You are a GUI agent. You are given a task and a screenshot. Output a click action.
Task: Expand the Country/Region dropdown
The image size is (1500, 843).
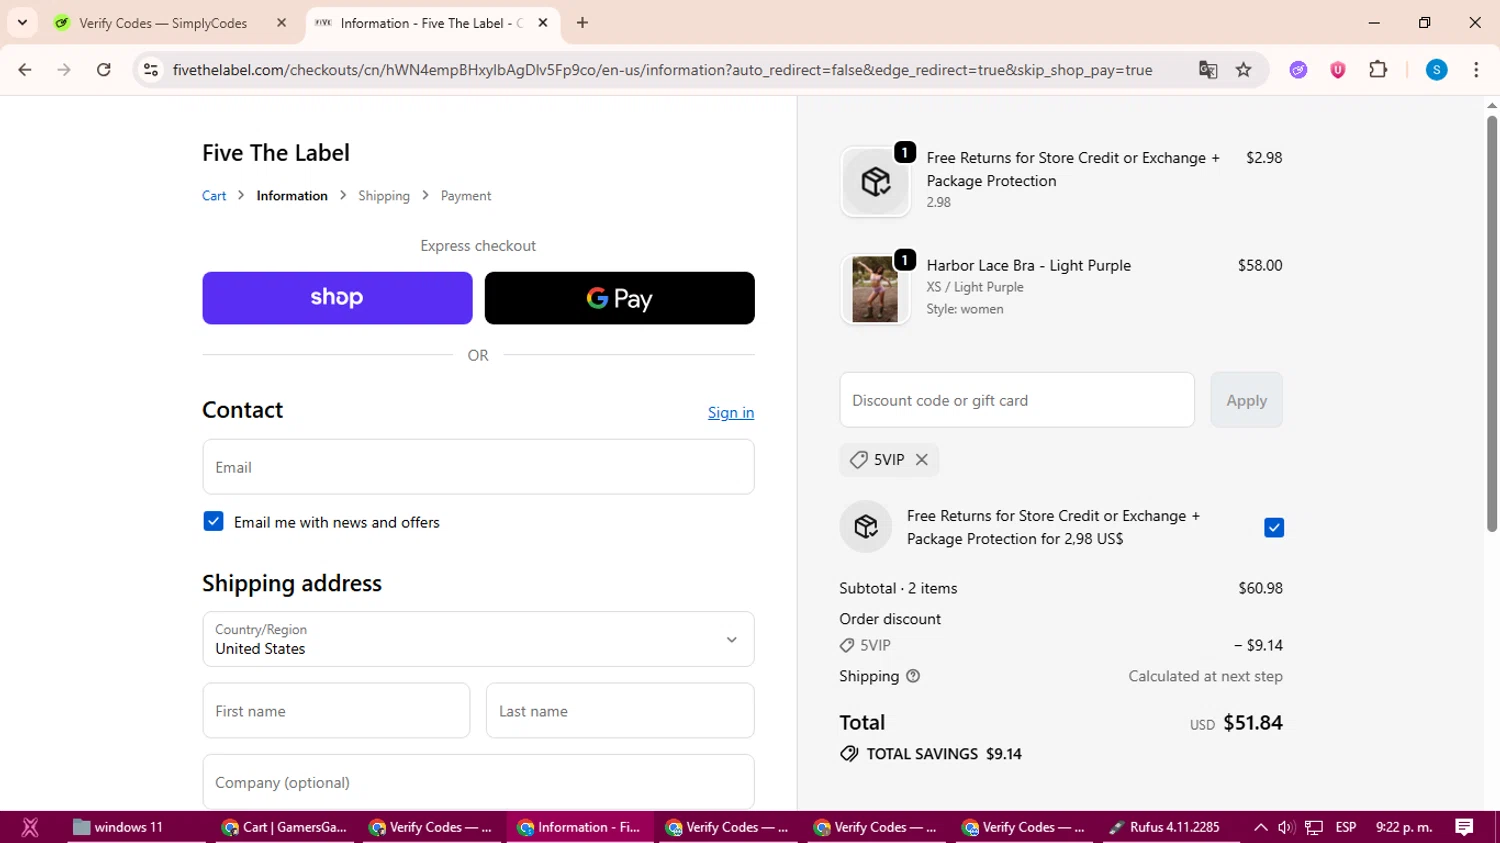point(478,639)
